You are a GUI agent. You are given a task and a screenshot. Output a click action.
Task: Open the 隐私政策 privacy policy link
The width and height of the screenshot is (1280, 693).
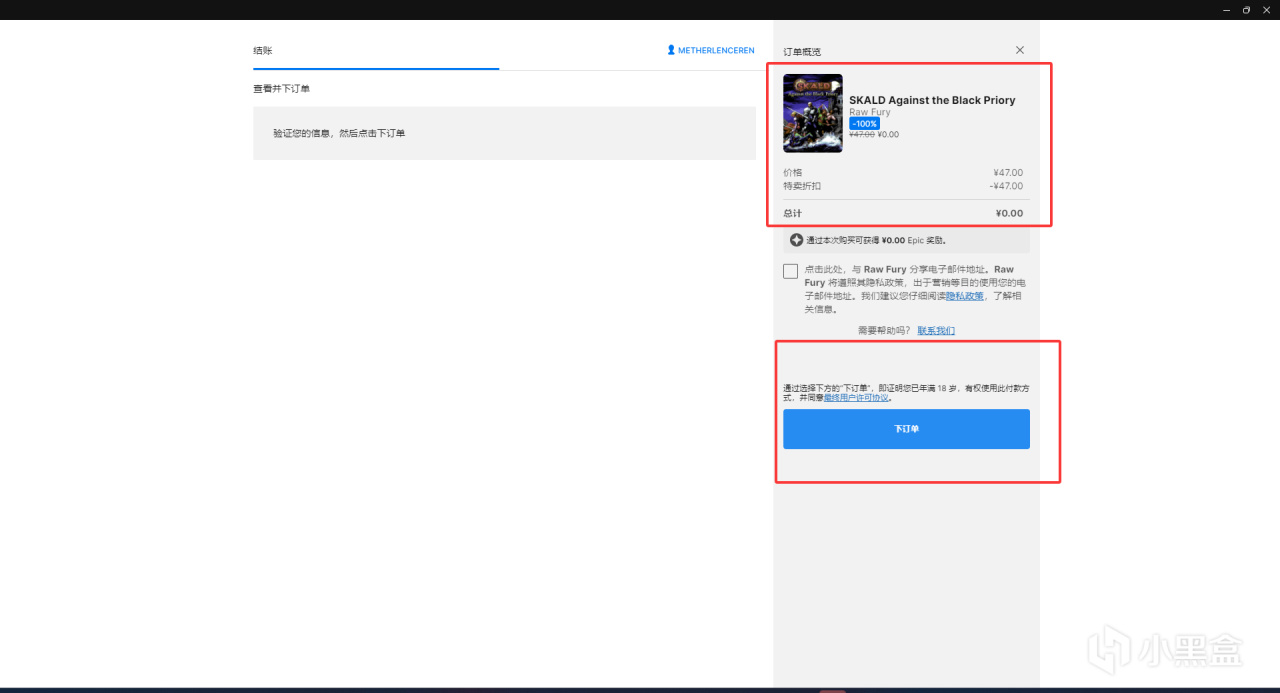(965, 296)
